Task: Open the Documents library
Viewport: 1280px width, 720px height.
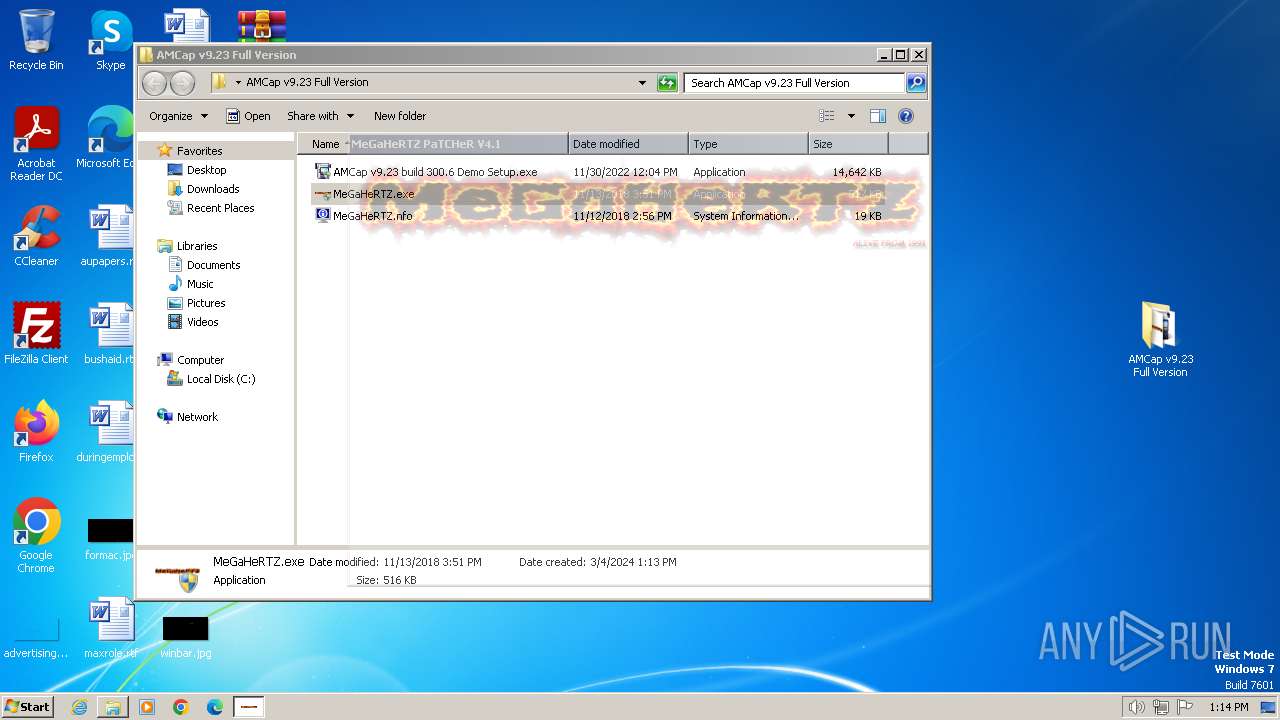Action: pyautogui.click(x=213, y=265)
